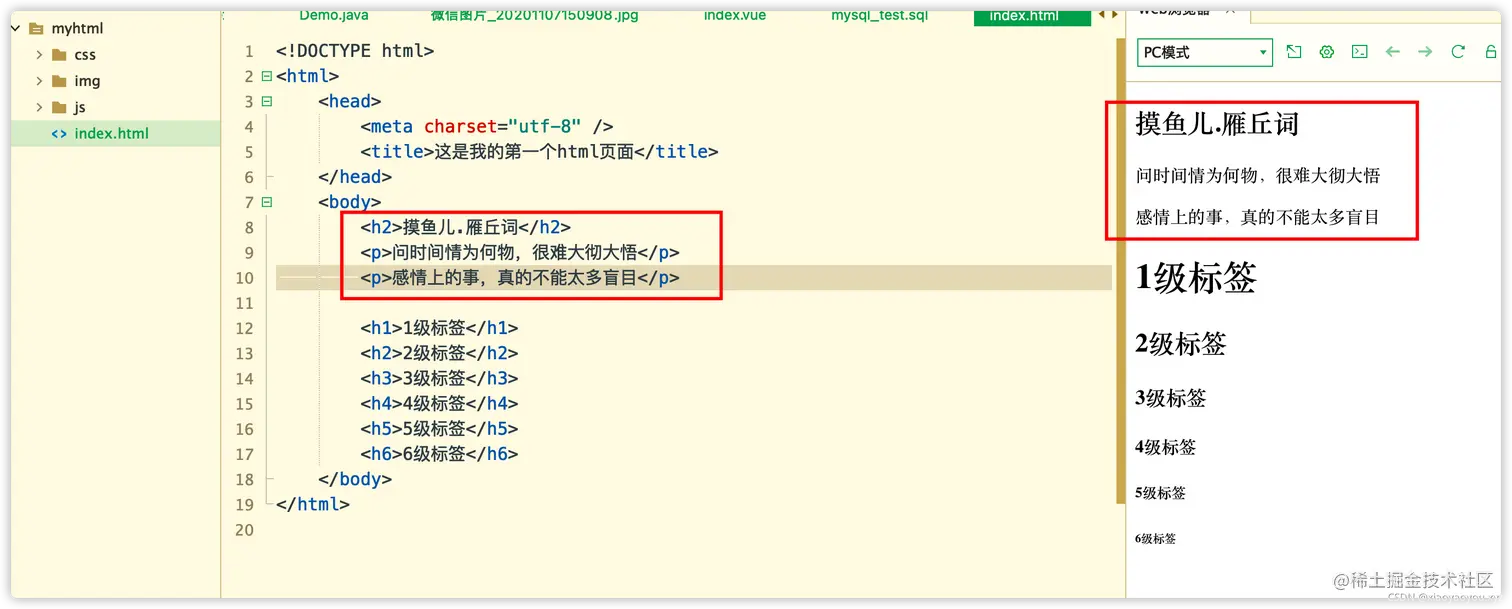The width and height of the screenshot is (1512, 609).
Task: Toggle the lock icon in browser toolbar
Action: click(1491, 52)
